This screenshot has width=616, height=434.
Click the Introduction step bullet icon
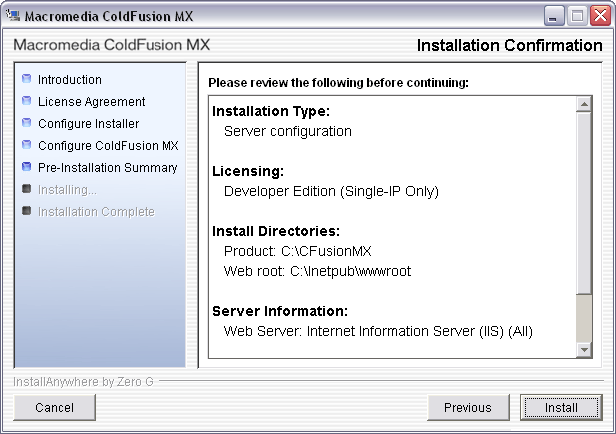27,79
